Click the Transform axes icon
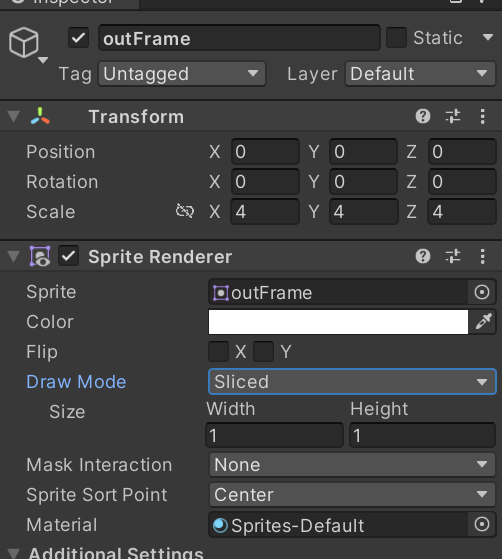 [x=40, y=116]
